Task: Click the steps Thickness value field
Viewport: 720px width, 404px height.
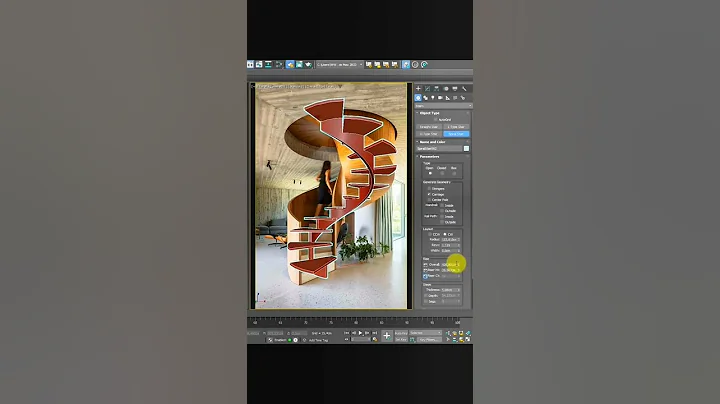Action: 450,290
